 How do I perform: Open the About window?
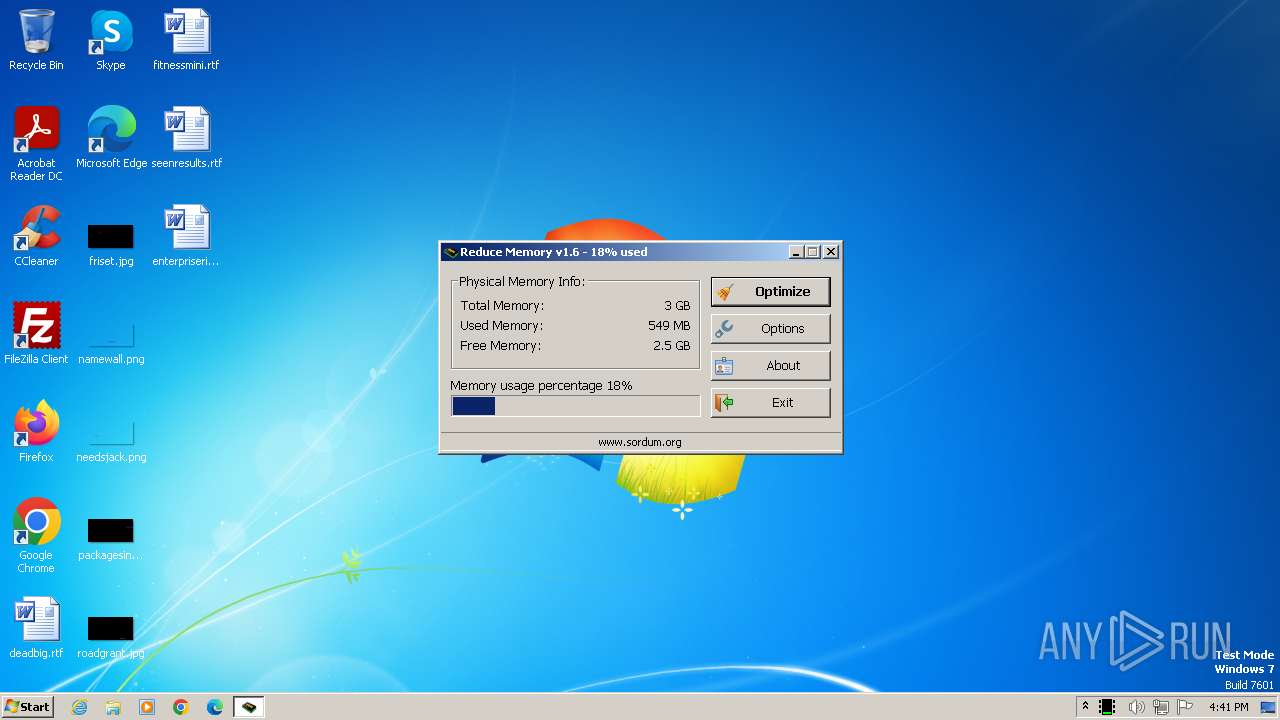pos(770,366)
